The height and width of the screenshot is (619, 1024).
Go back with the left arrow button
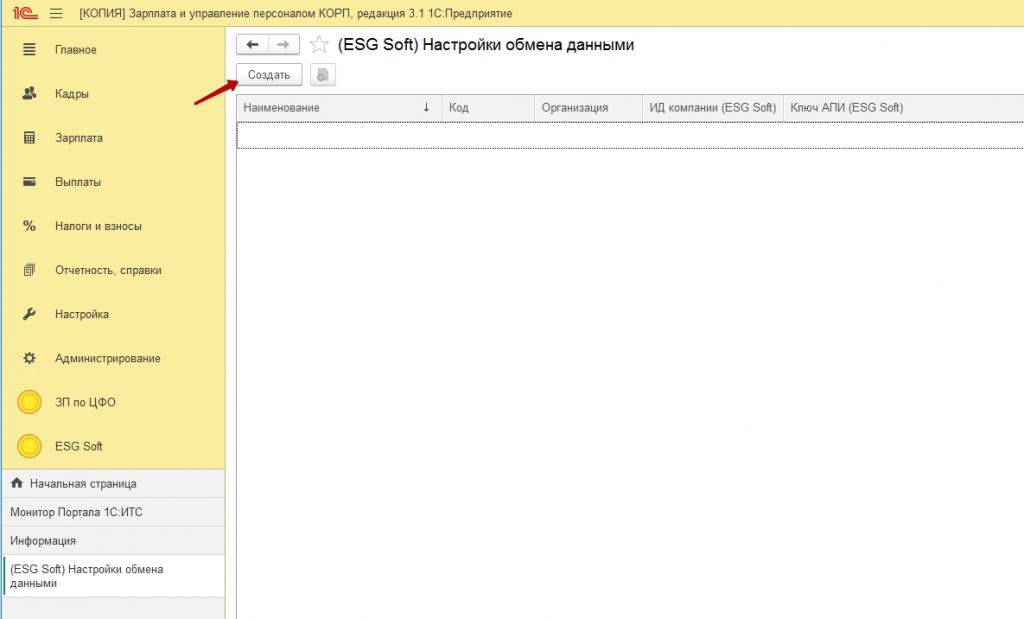[x=252, y=44]
